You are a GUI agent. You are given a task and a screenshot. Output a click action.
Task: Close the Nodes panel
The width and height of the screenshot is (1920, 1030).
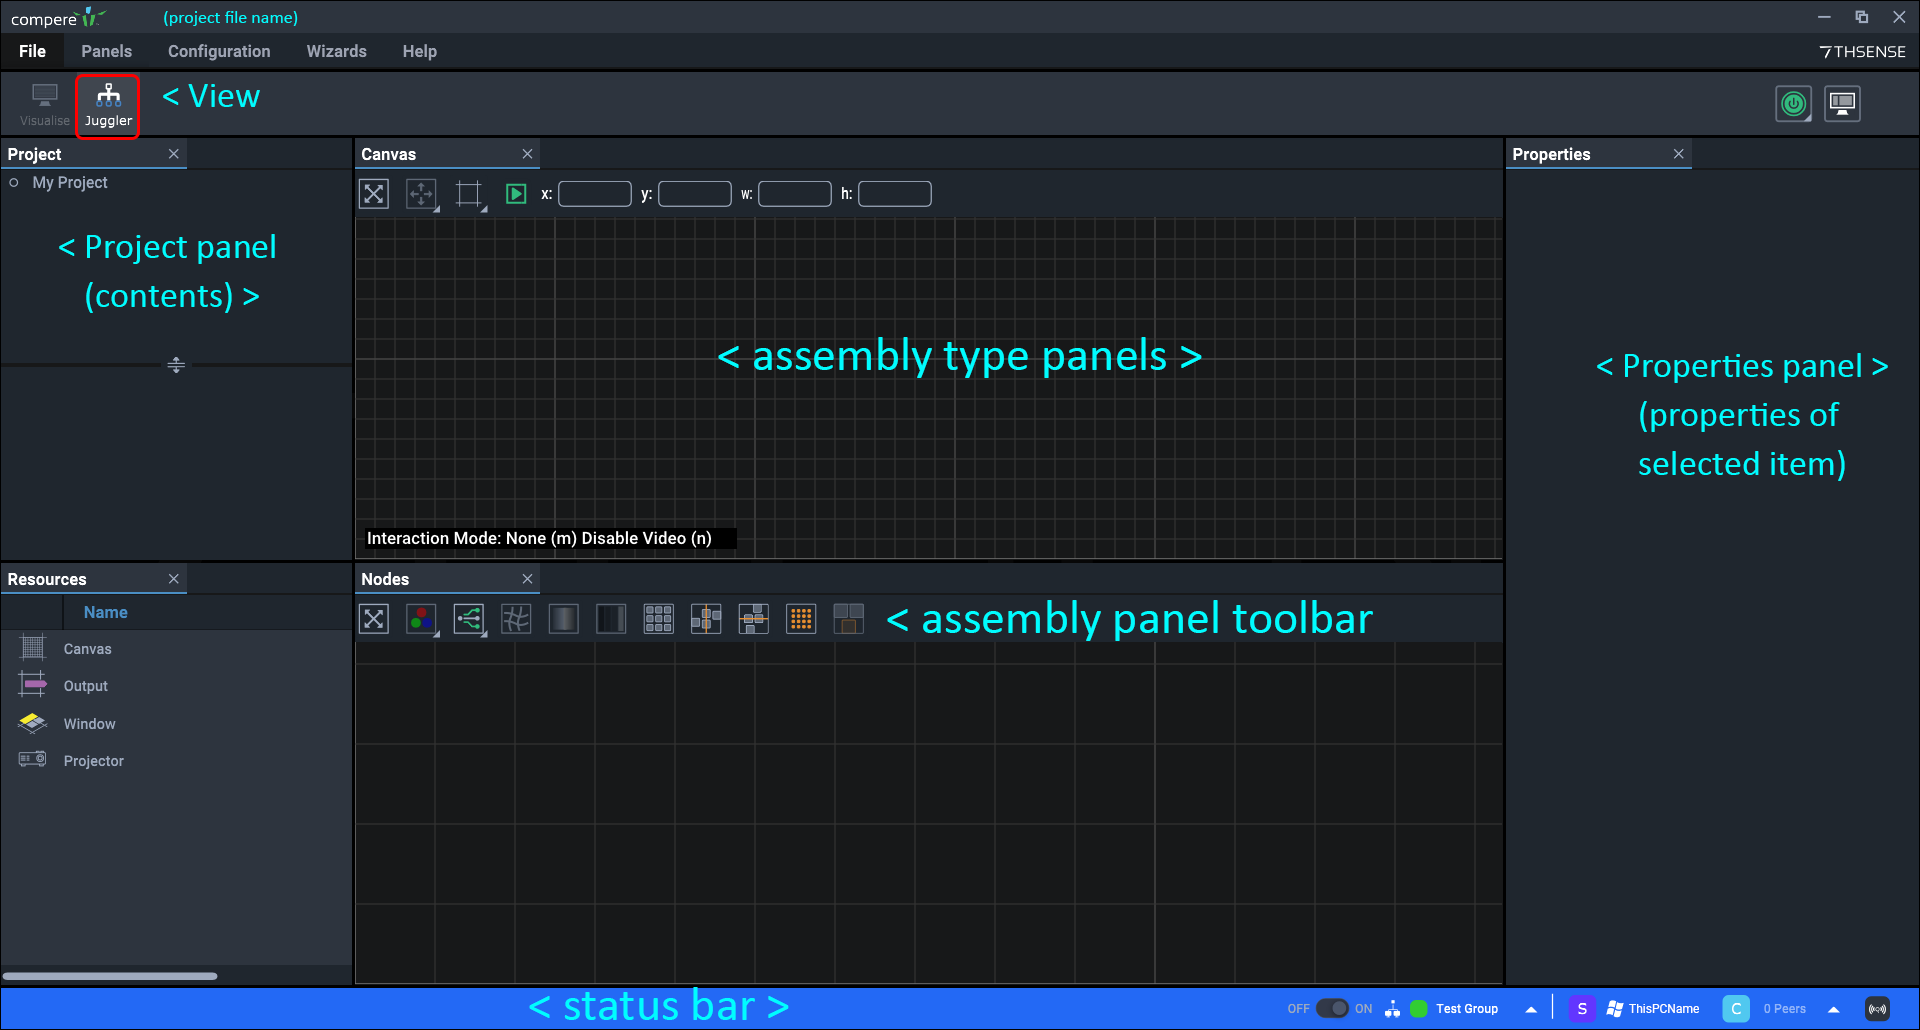pyautogui.click(x=527, y=579)
